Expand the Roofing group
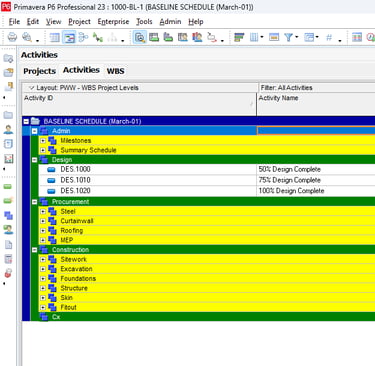Image resolution: width=375 pixels, height=366 pixels. tap(43, 231)
